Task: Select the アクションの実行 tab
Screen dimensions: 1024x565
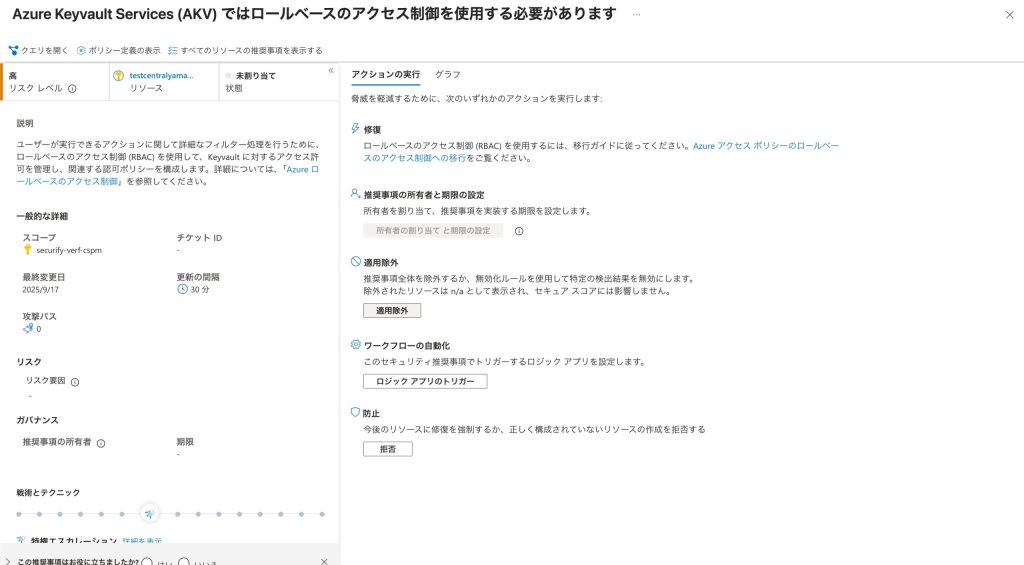Action: tap(385, 75)
